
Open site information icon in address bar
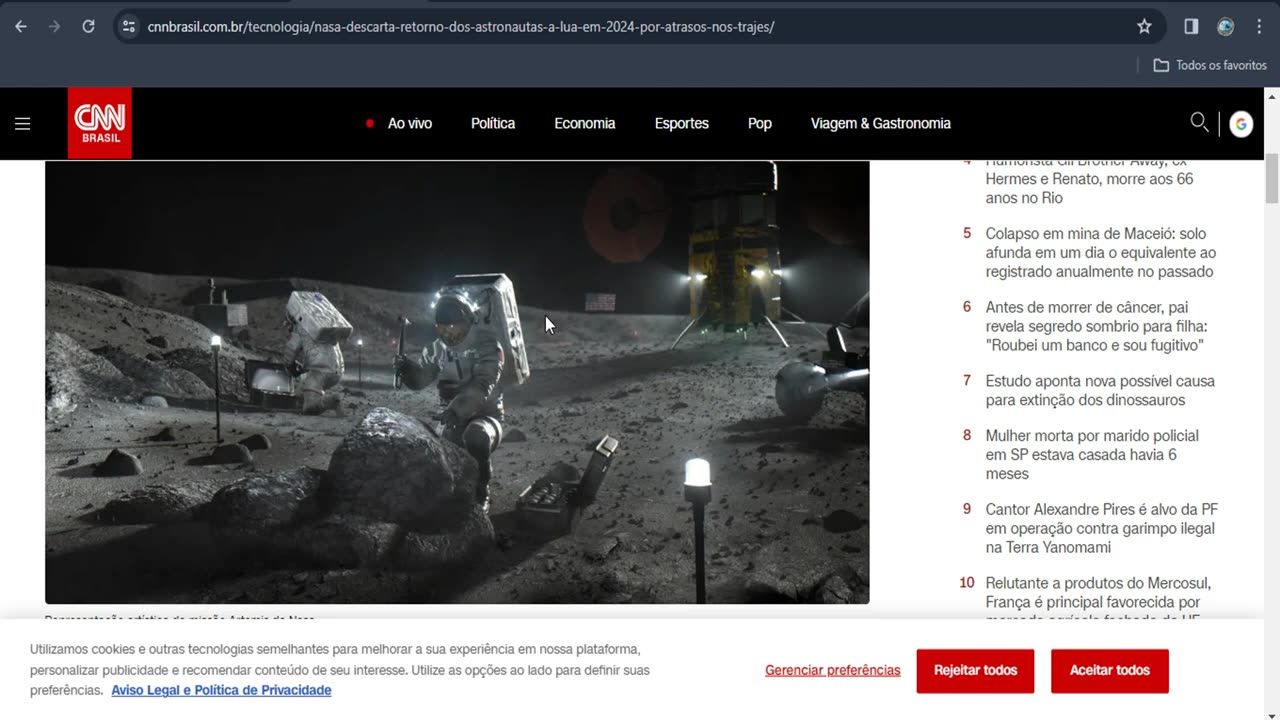pos(128,27)
